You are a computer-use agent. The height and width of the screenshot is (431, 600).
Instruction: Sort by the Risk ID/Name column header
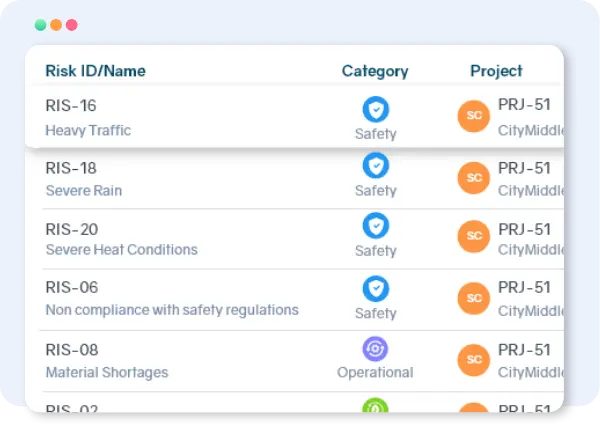[95, 71]
